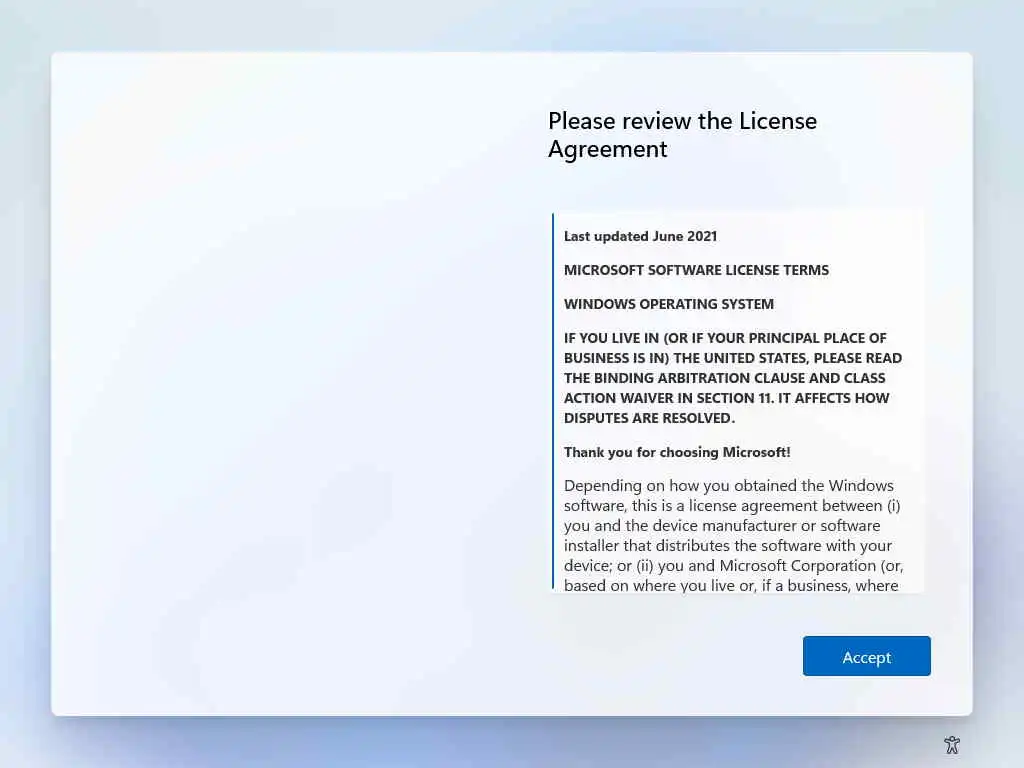The width and height of the screenshot is (1024, 768).
Task: Click 'Thank you for choosing Microsoft!' text
Action: point(677,452)
